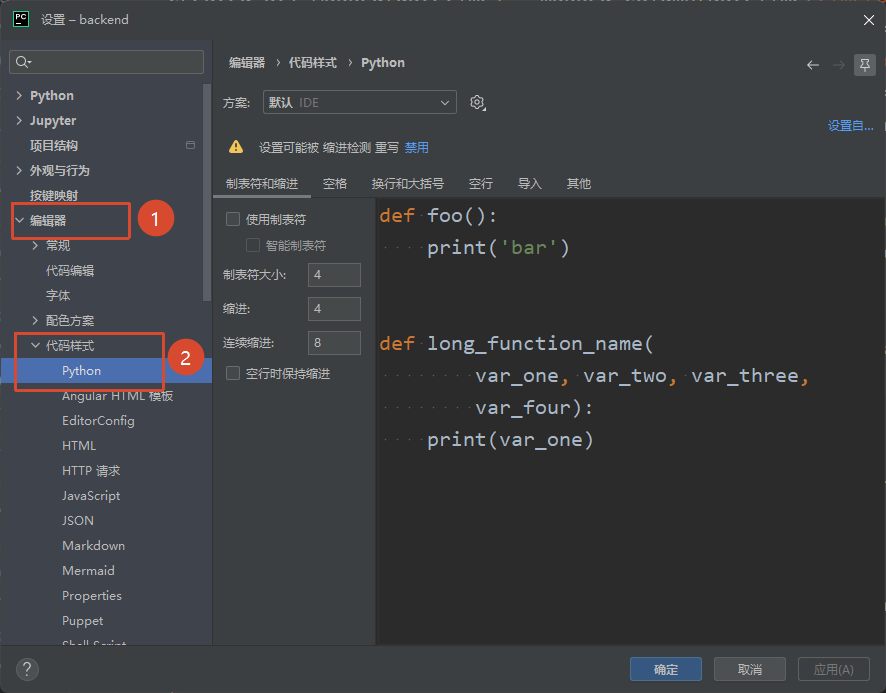Switch to the 空格 tab

[x=335, y=184]
